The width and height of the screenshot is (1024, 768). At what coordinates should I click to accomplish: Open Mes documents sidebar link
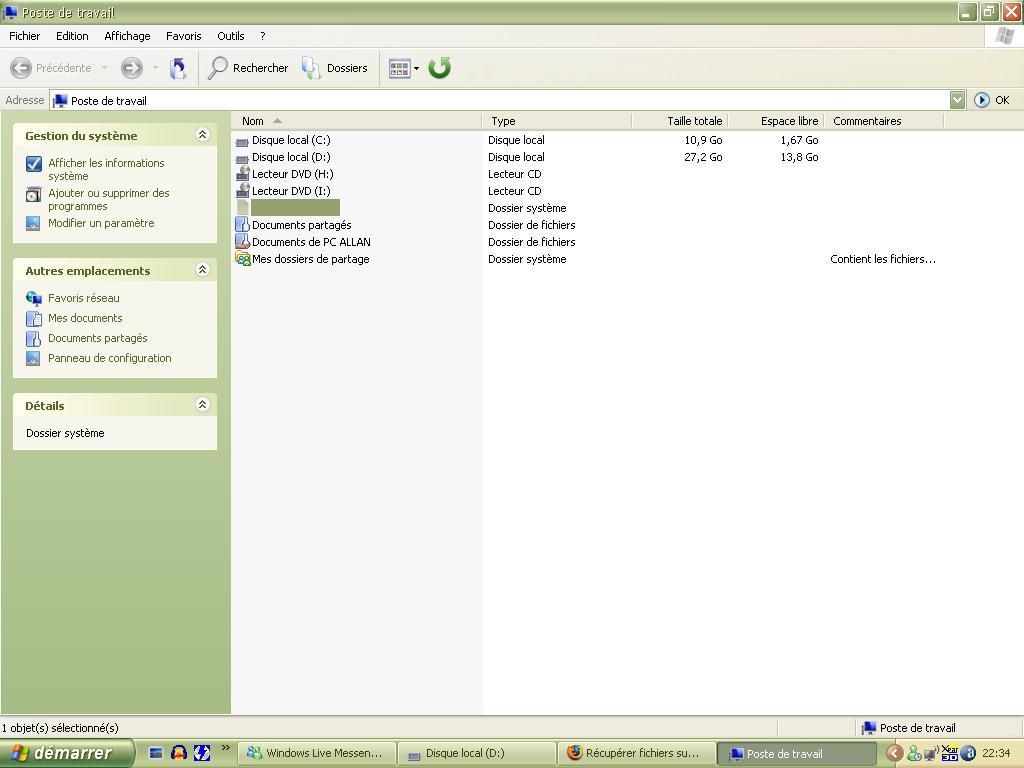point(85,318)
